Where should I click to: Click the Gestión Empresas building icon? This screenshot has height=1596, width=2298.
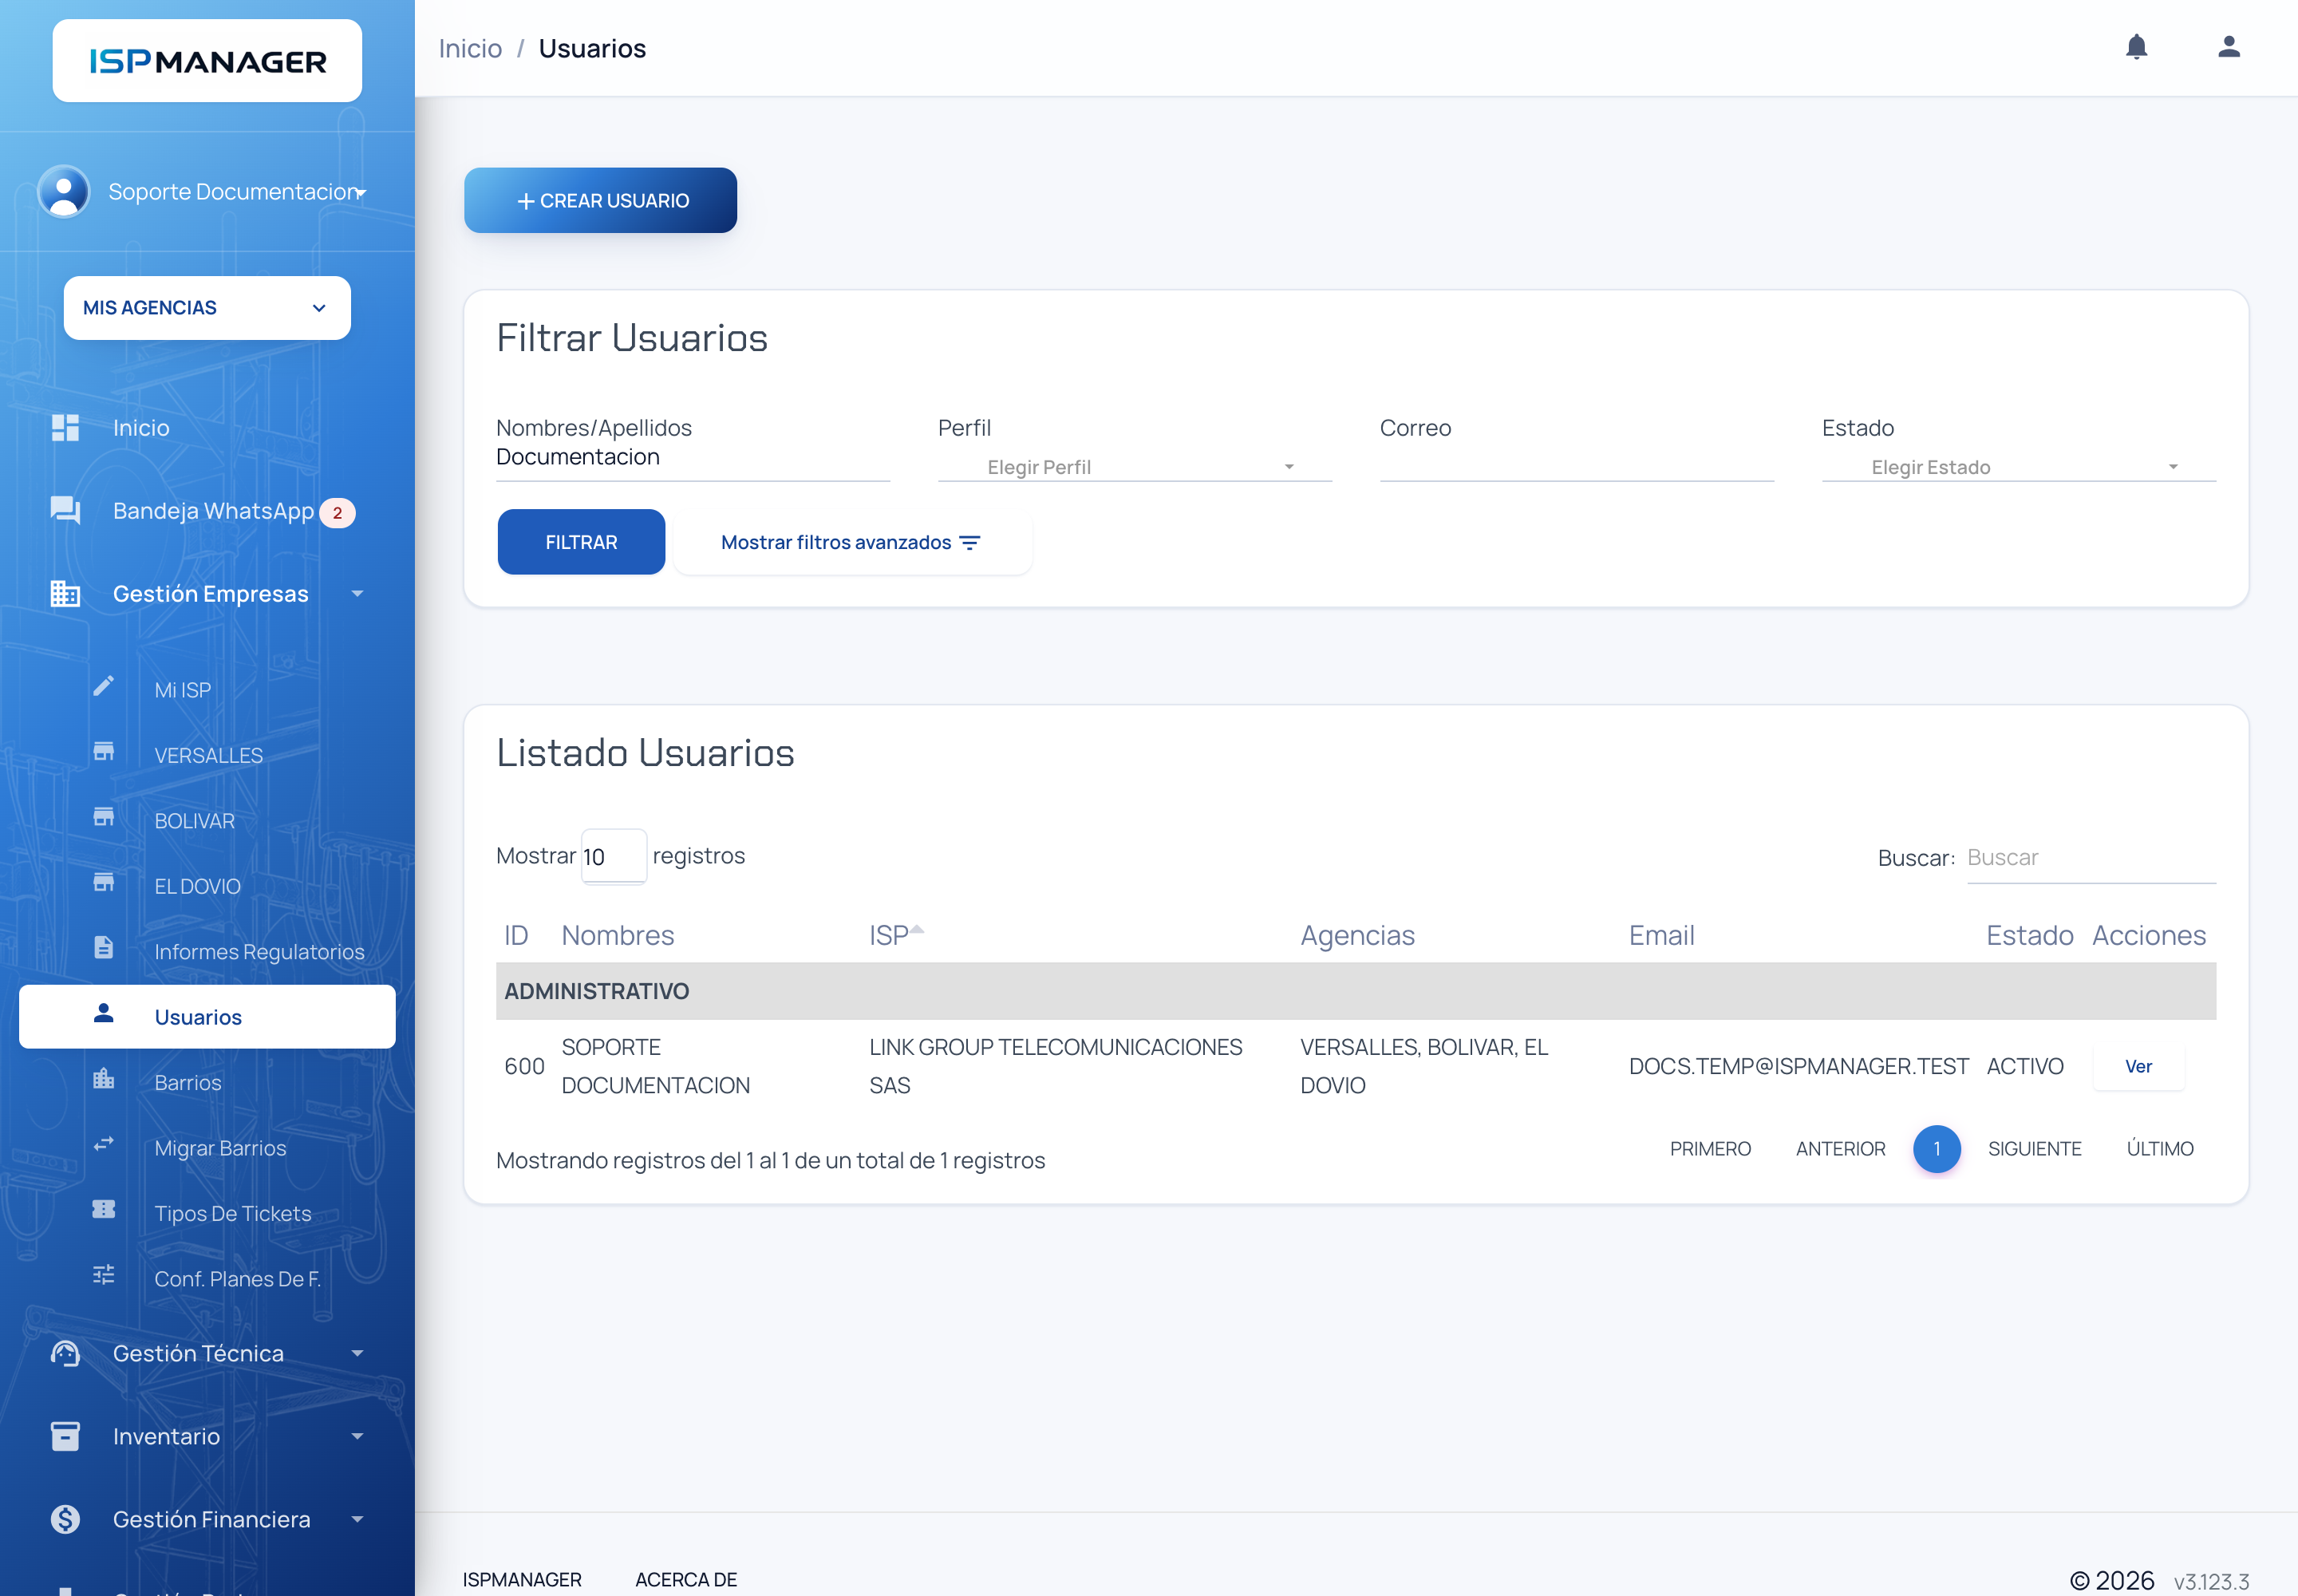click(65, 594)
